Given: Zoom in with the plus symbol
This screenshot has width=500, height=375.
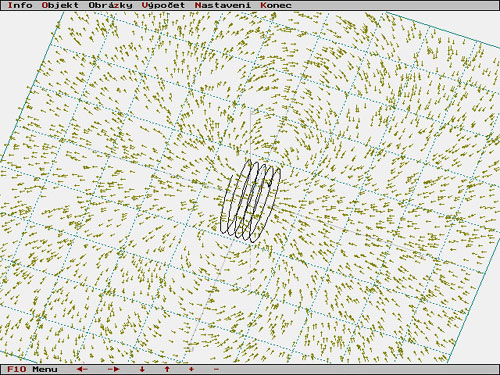Looking at the screenshot, I should [191, 369].
